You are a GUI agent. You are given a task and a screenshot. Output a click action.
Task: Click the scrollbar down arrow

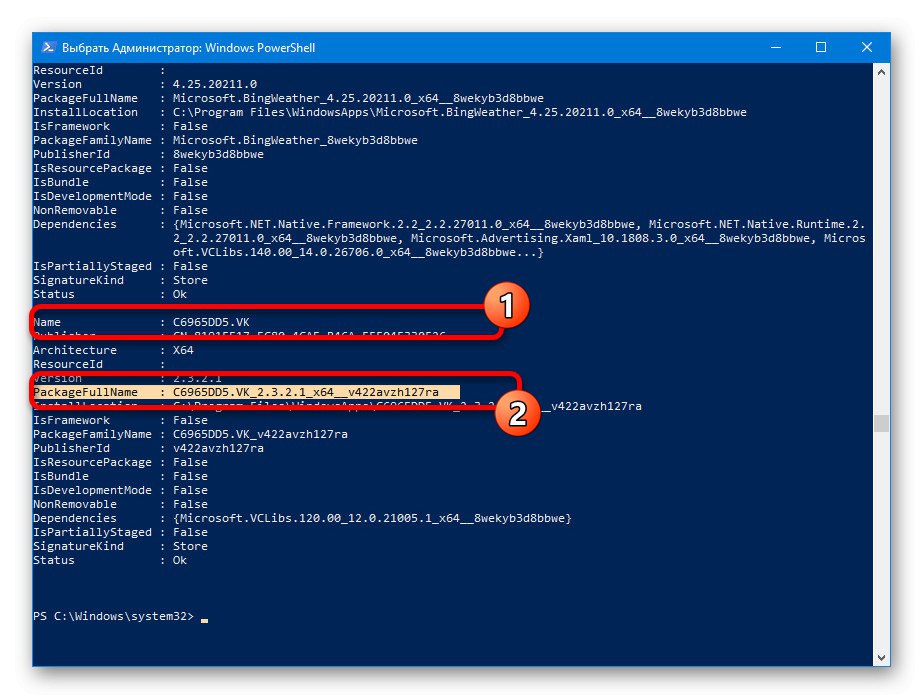click(x=881, y=657)
